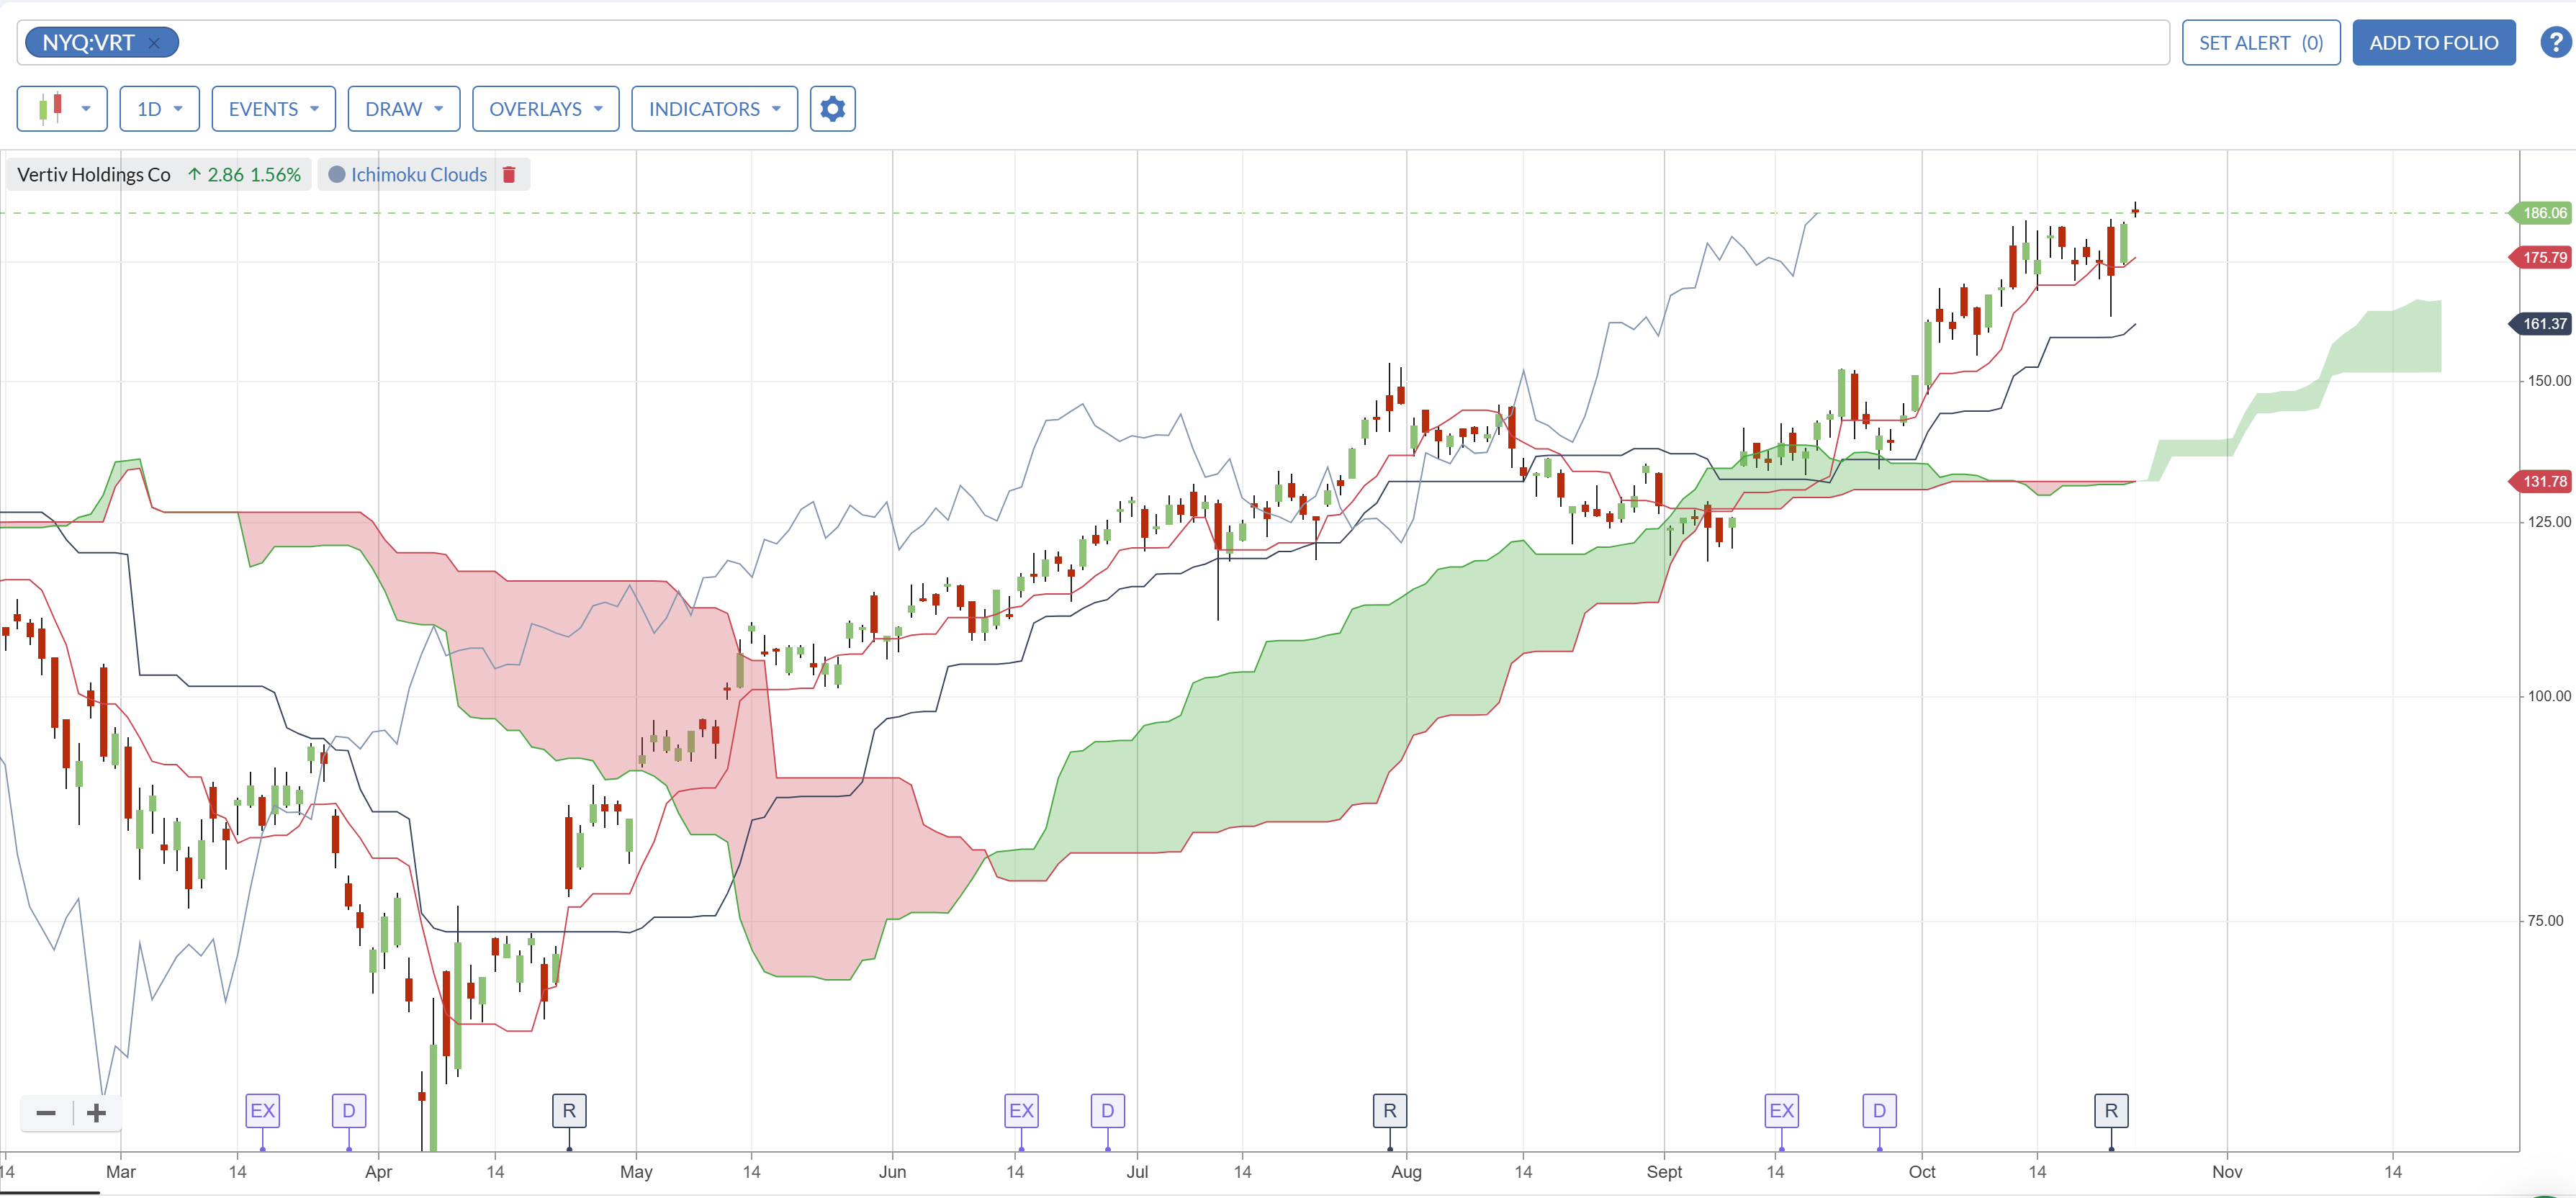Zoom out chart with minus button
Viewport: 2576px width, 1198px height.
point(46,1112)
